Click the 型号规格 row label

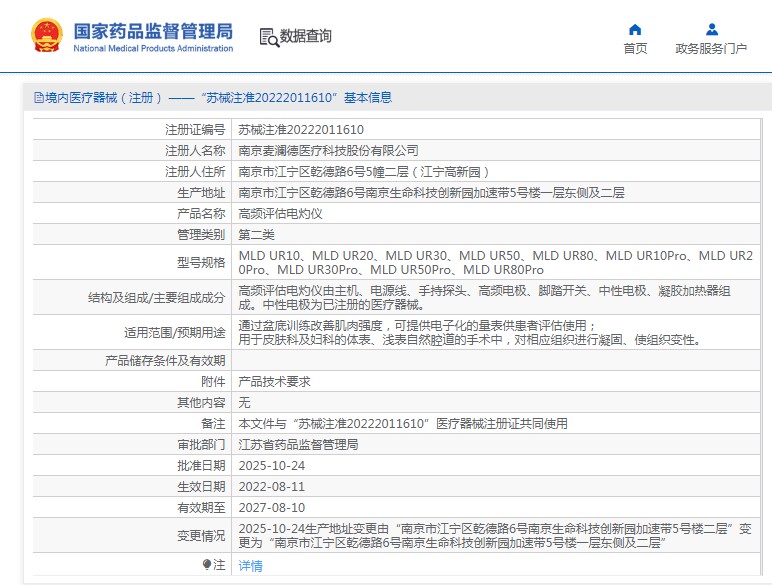201,262
